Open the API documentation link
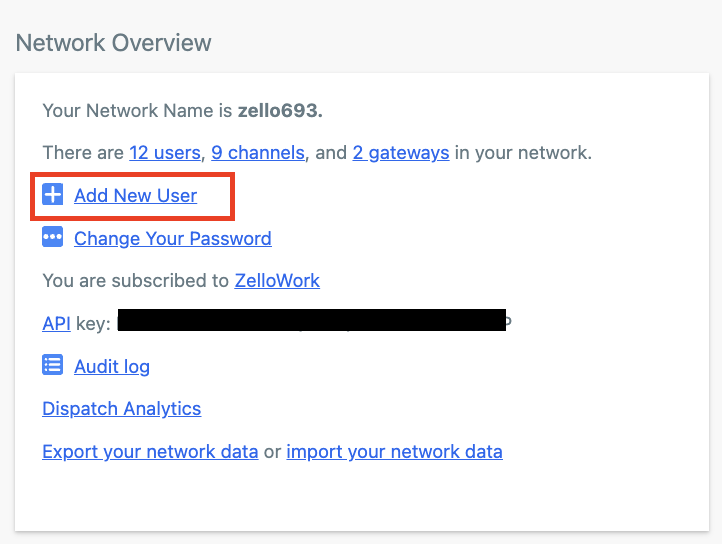 point(56,323)
